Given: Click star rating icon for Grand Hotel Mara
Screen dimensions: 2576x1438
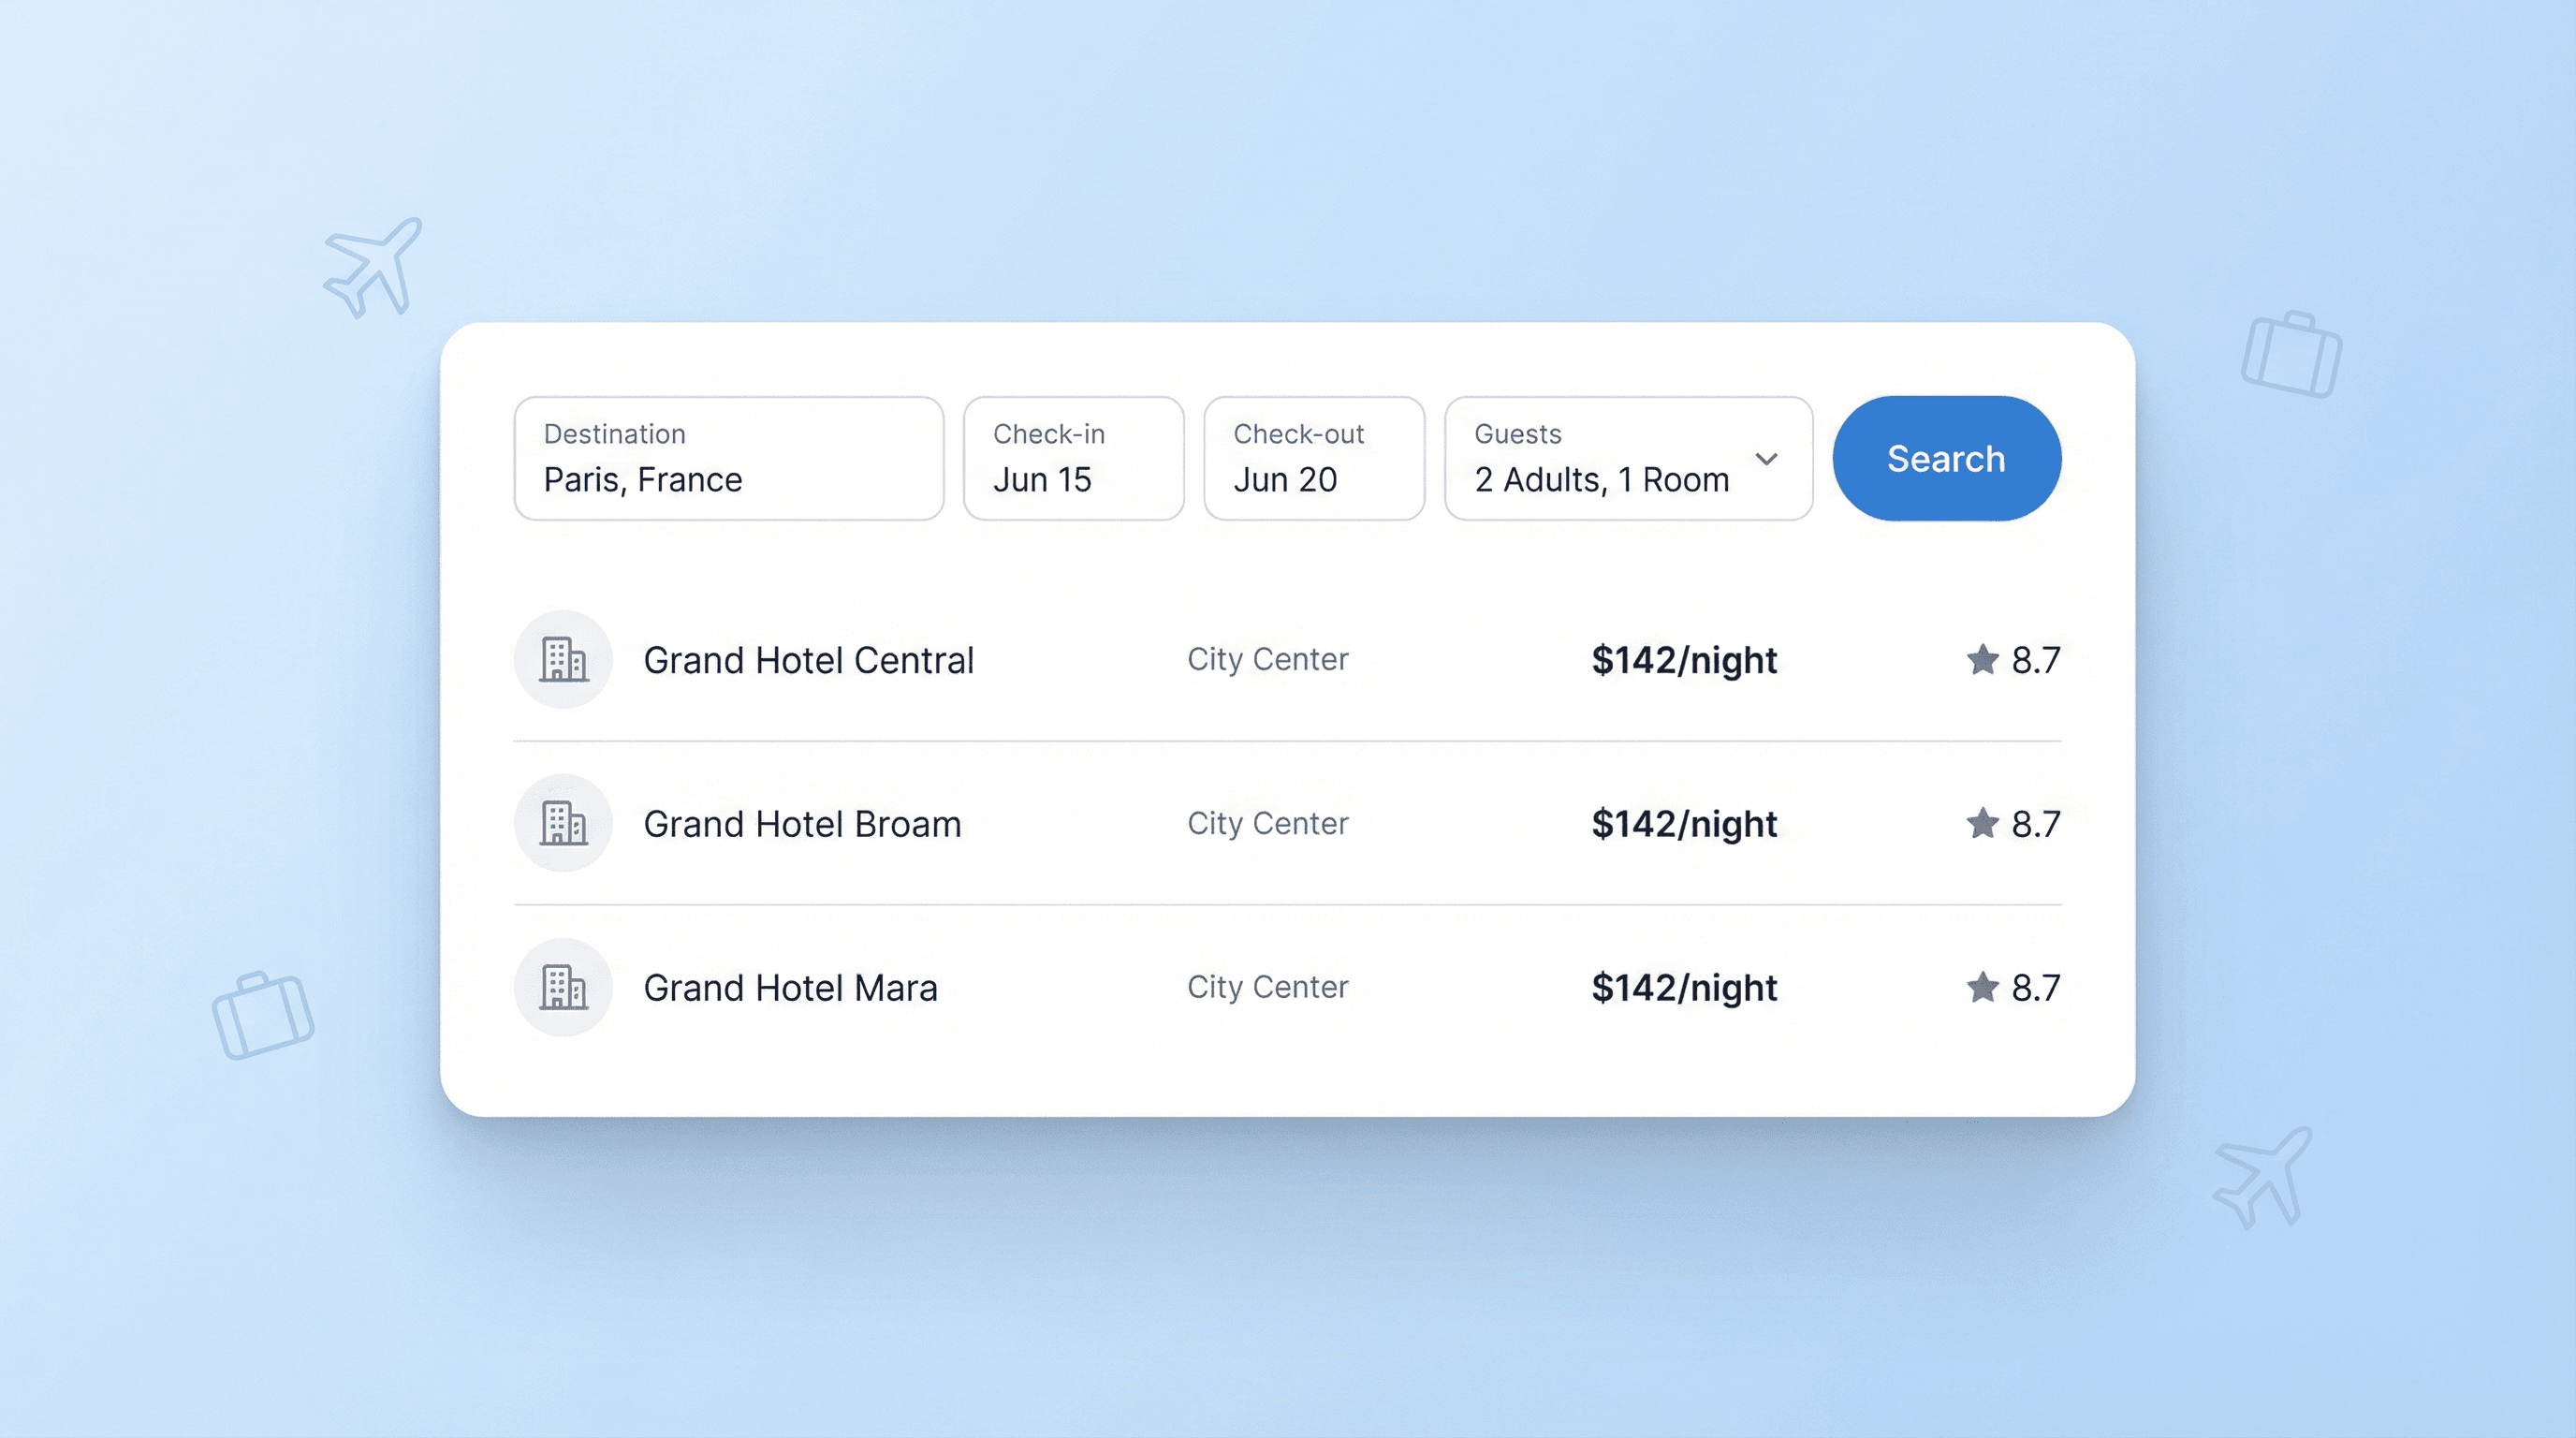Looking at the screenshot, I should pyautogui.click(x=1982, y=988).
